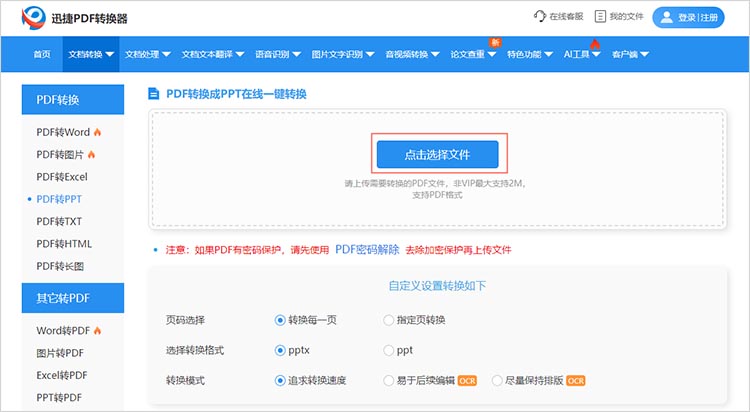The width and height of the screenshot is (750, 412).
Task: Open PDF转长图 in the sidebar
Action: tap(60, 266)
